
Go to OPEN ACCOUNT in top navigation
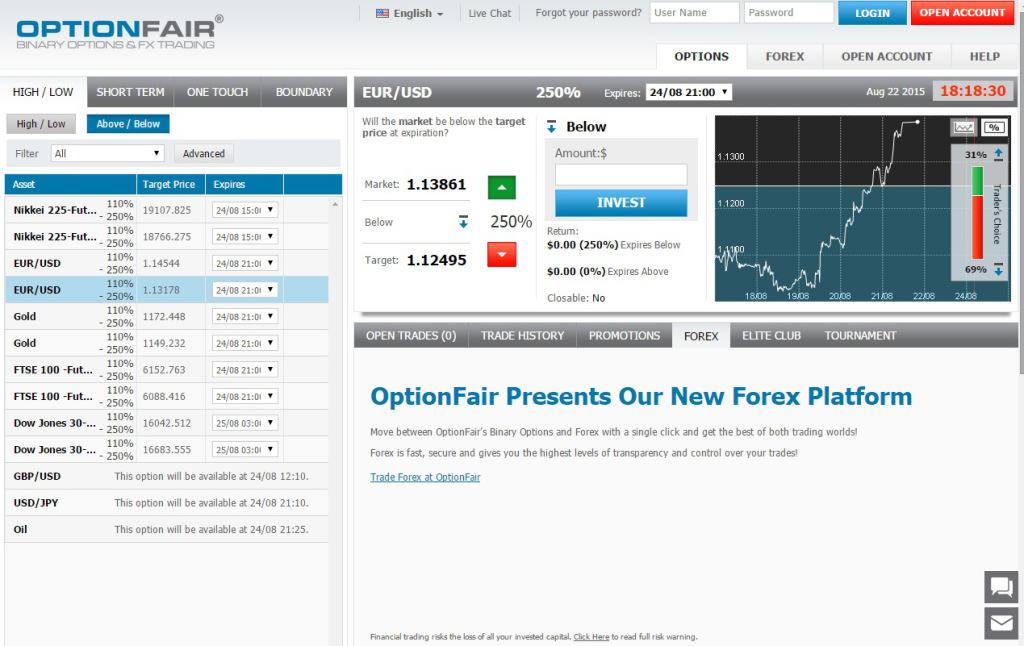[x=887, y=57]
